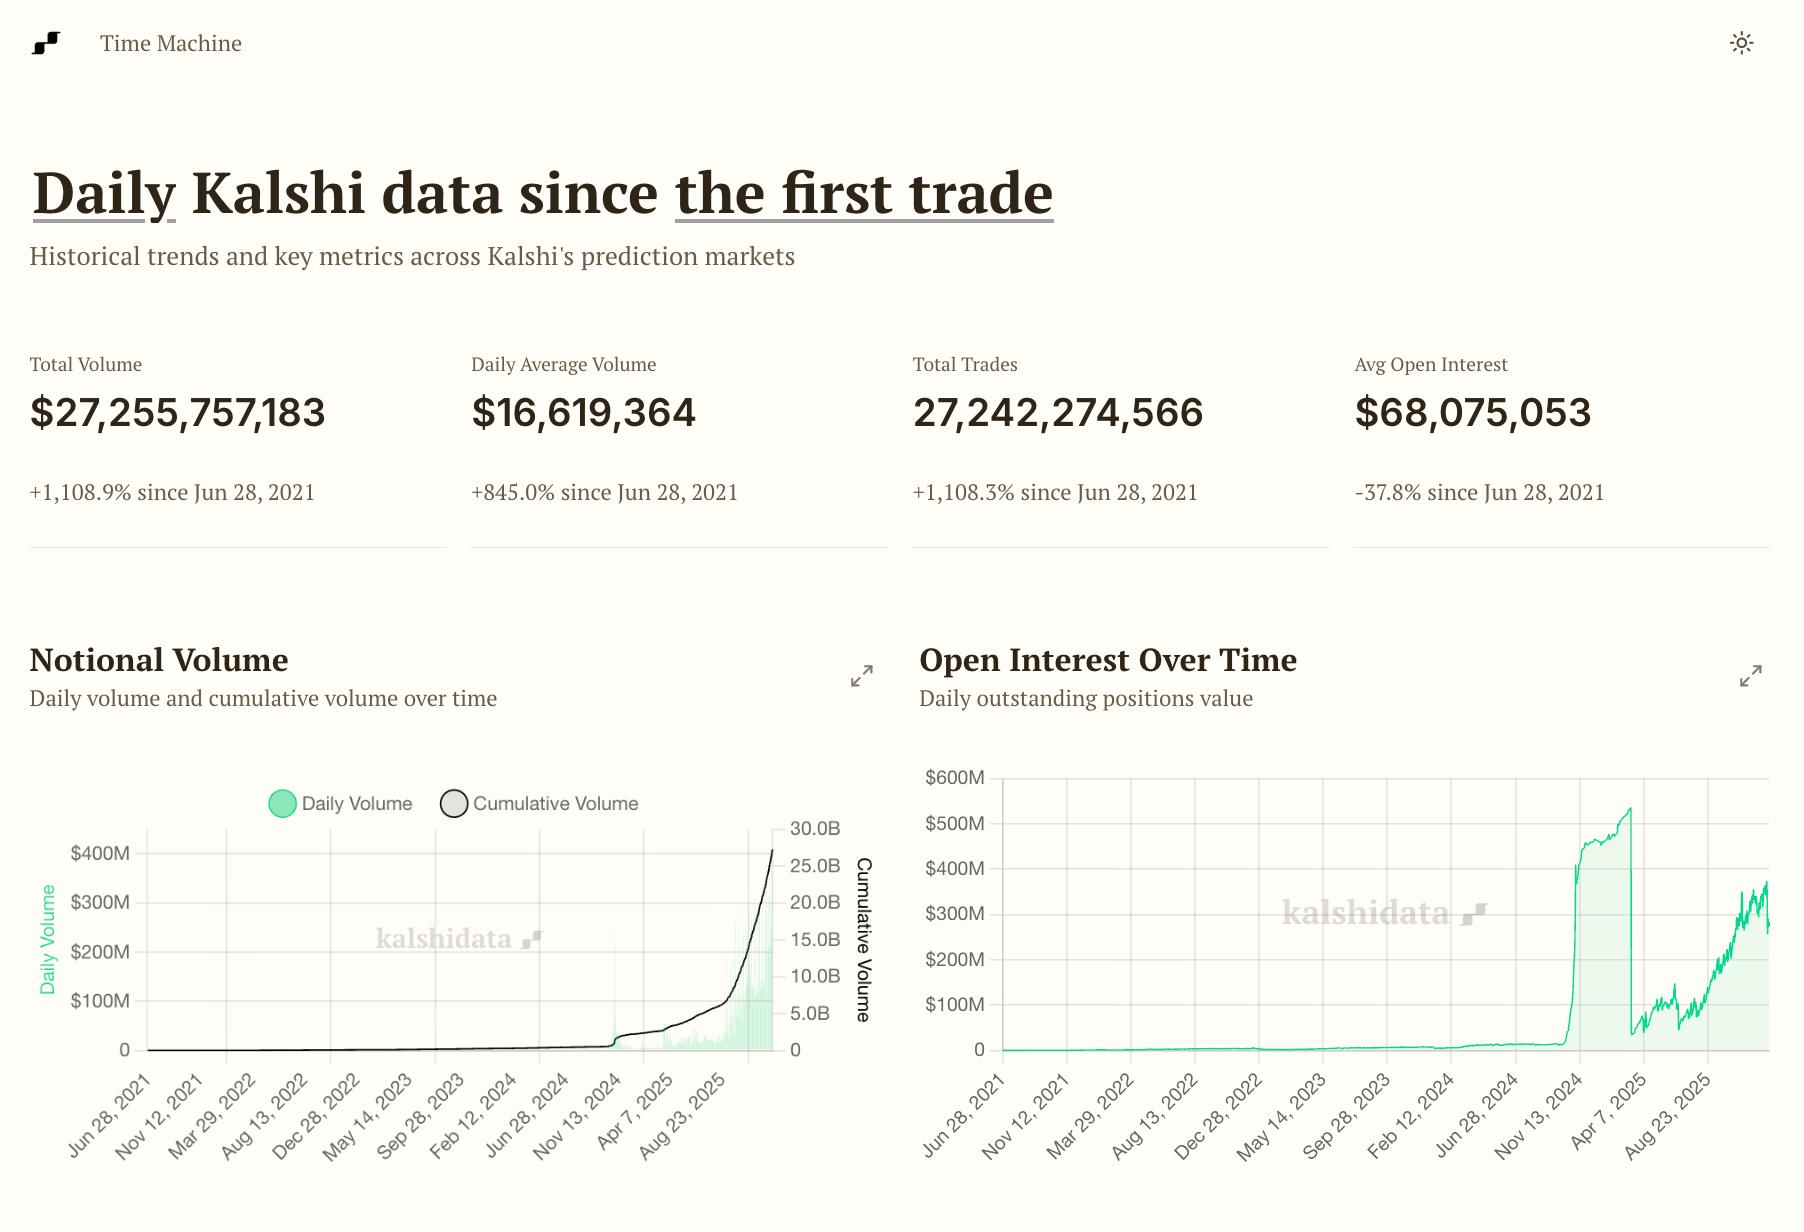Image resolution: width=1804 pixels, height=1232 pixels.
Task: Toggle the light/dark theme sun icon
Action: point(1742,43)
